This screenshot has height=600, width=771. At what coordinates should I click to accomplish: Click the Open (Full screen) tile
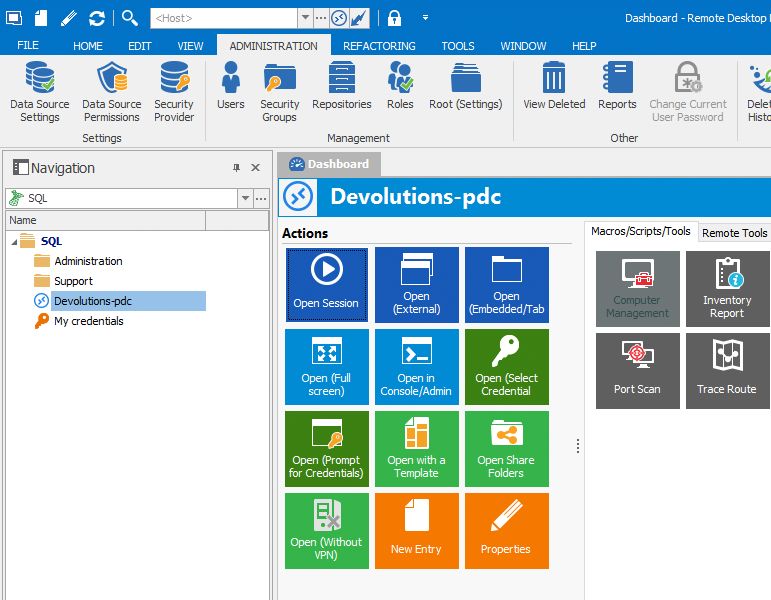click(326, 367)
